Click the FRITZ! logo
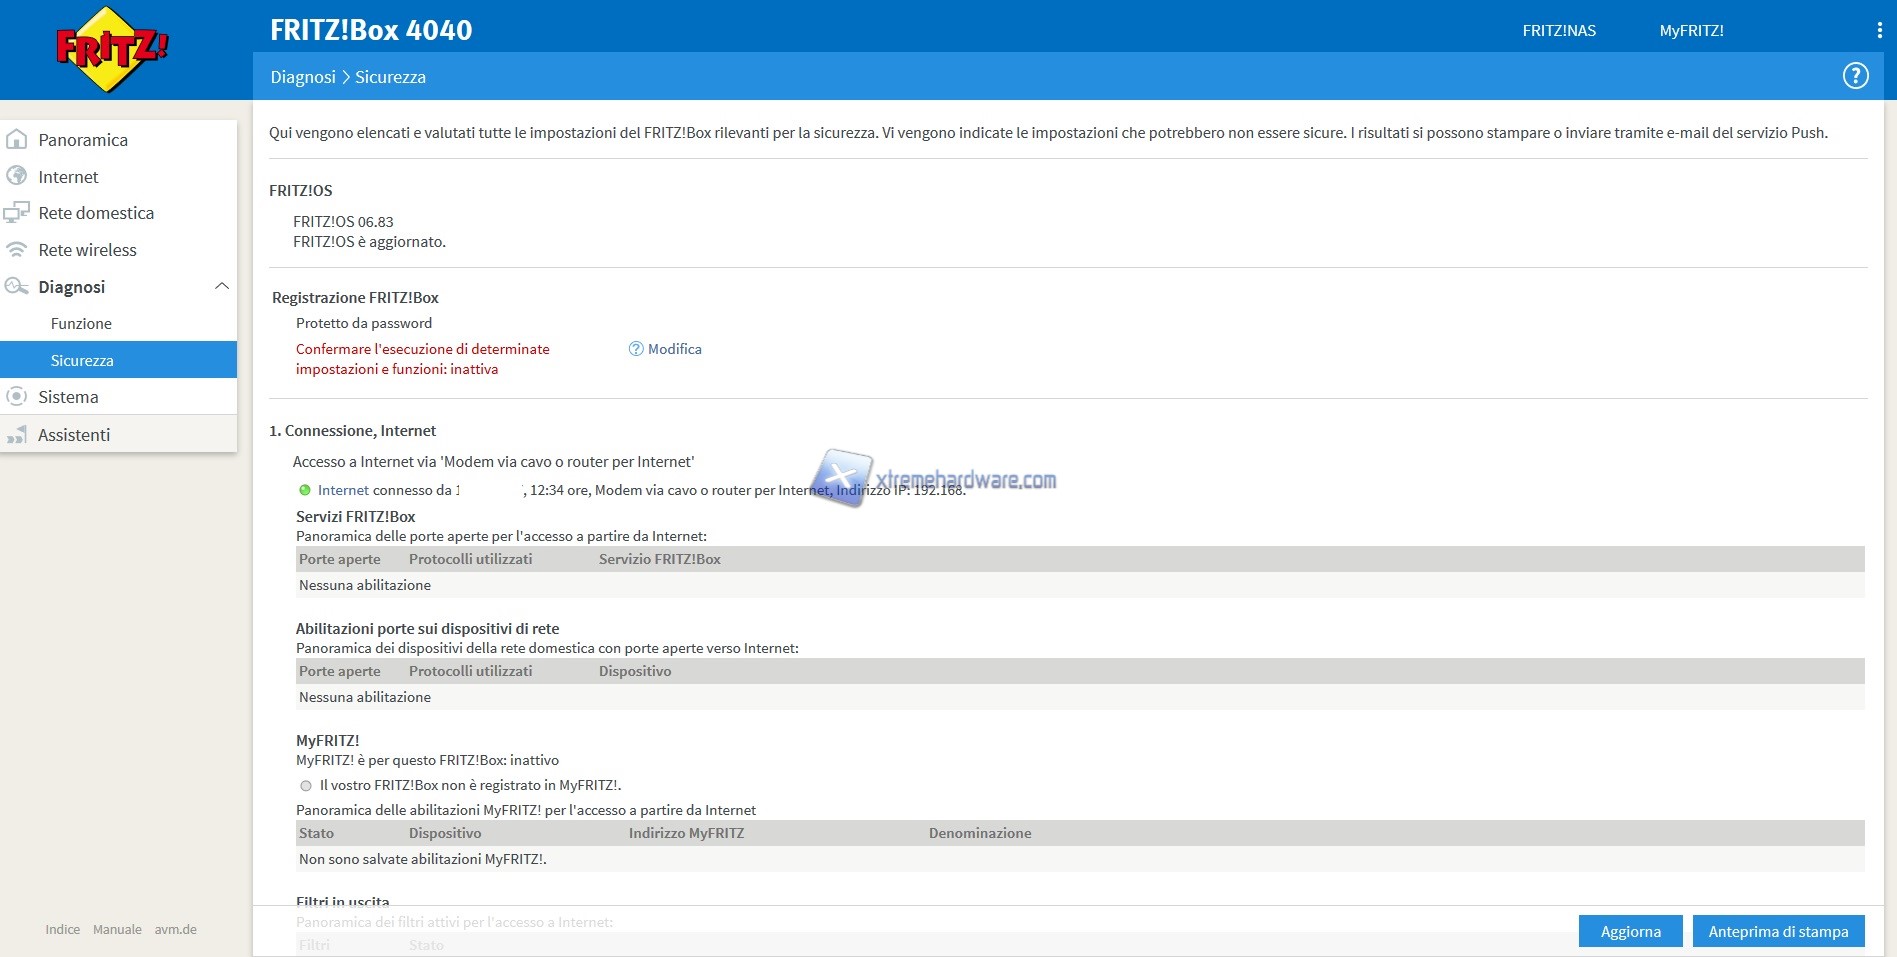Image resolution: width=1897 pixels, height=957 pixels. click(112, 49)
